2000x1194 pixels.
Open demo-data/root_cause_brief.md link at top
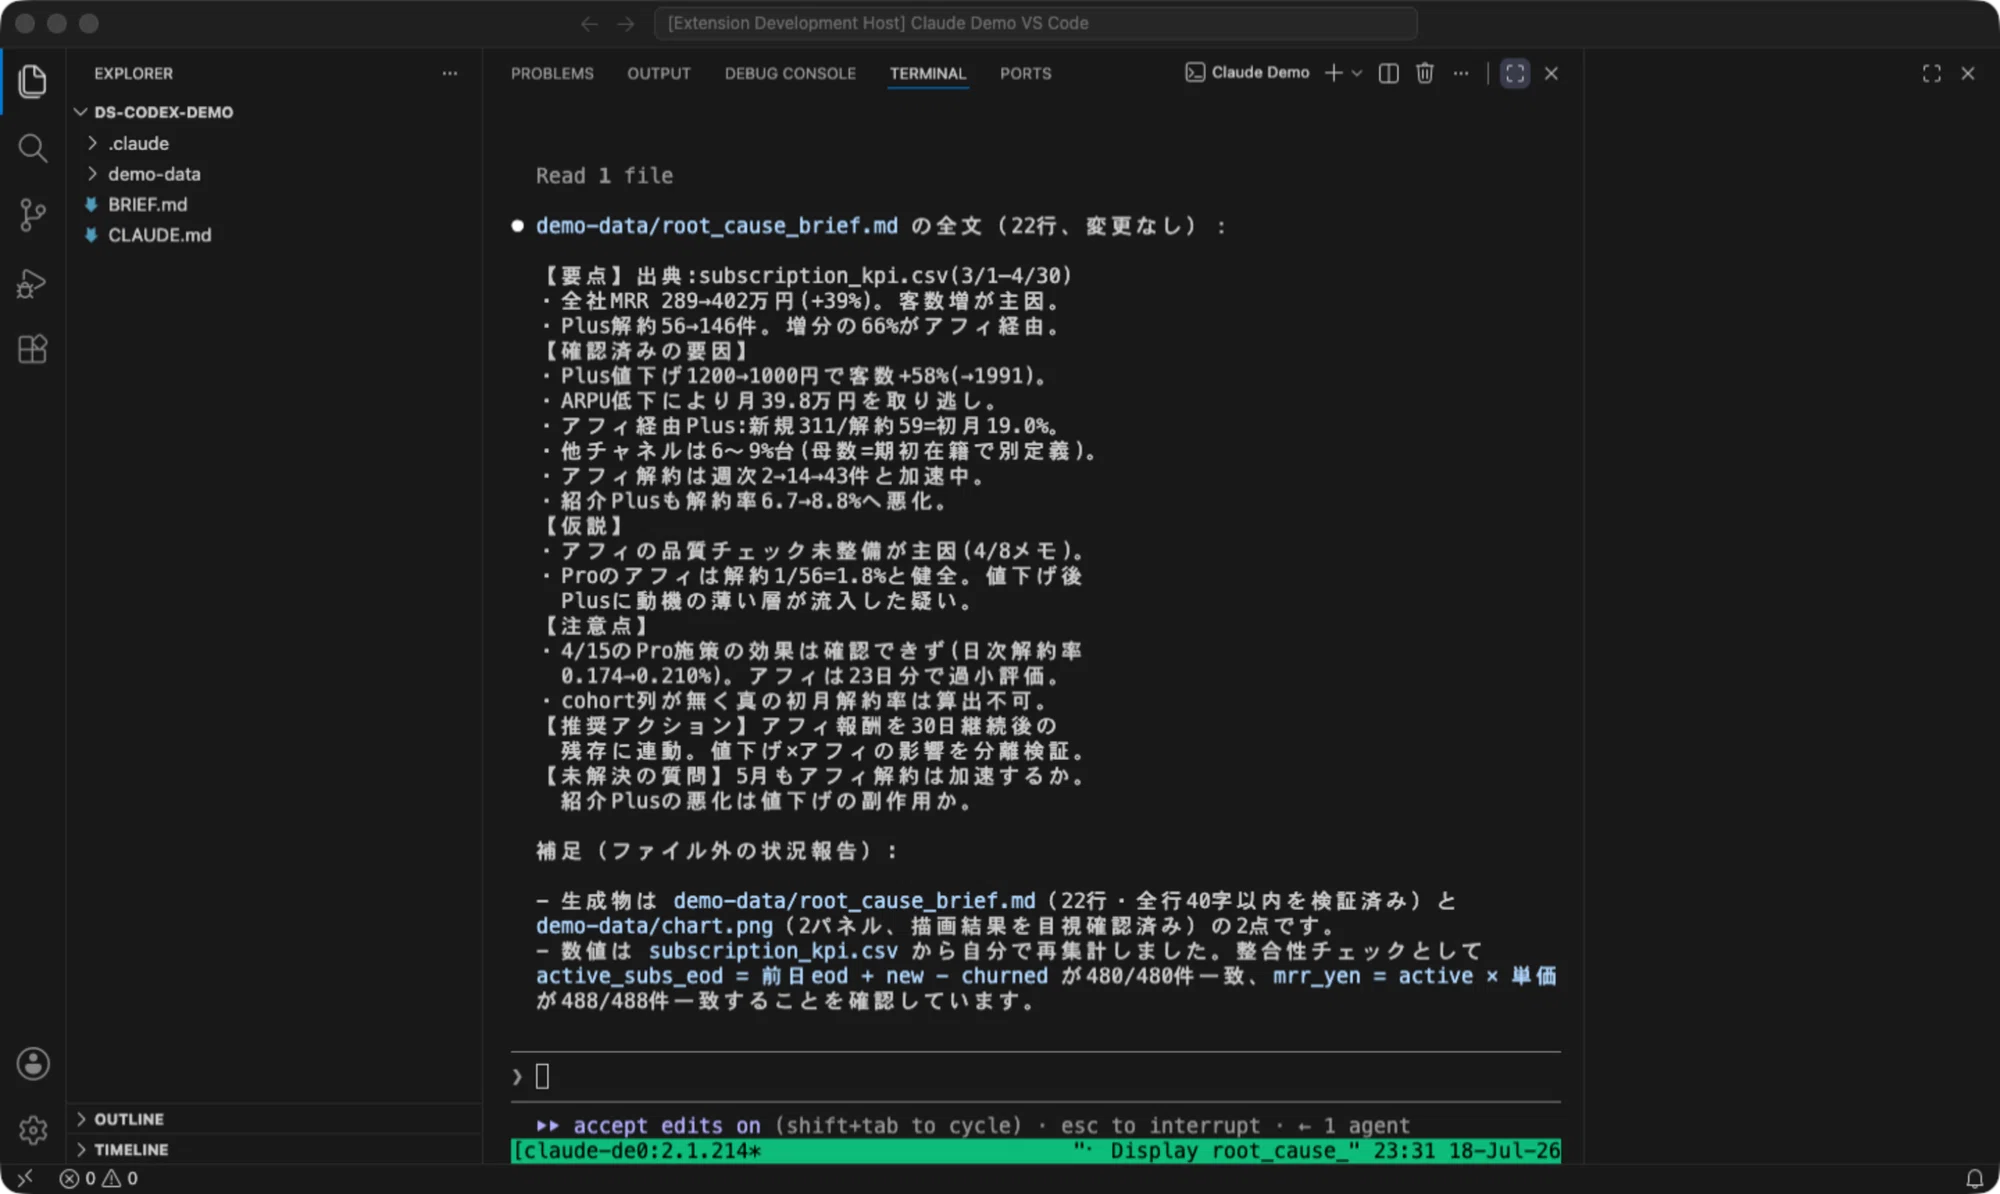pyautogui.click(x=716, y=226)
